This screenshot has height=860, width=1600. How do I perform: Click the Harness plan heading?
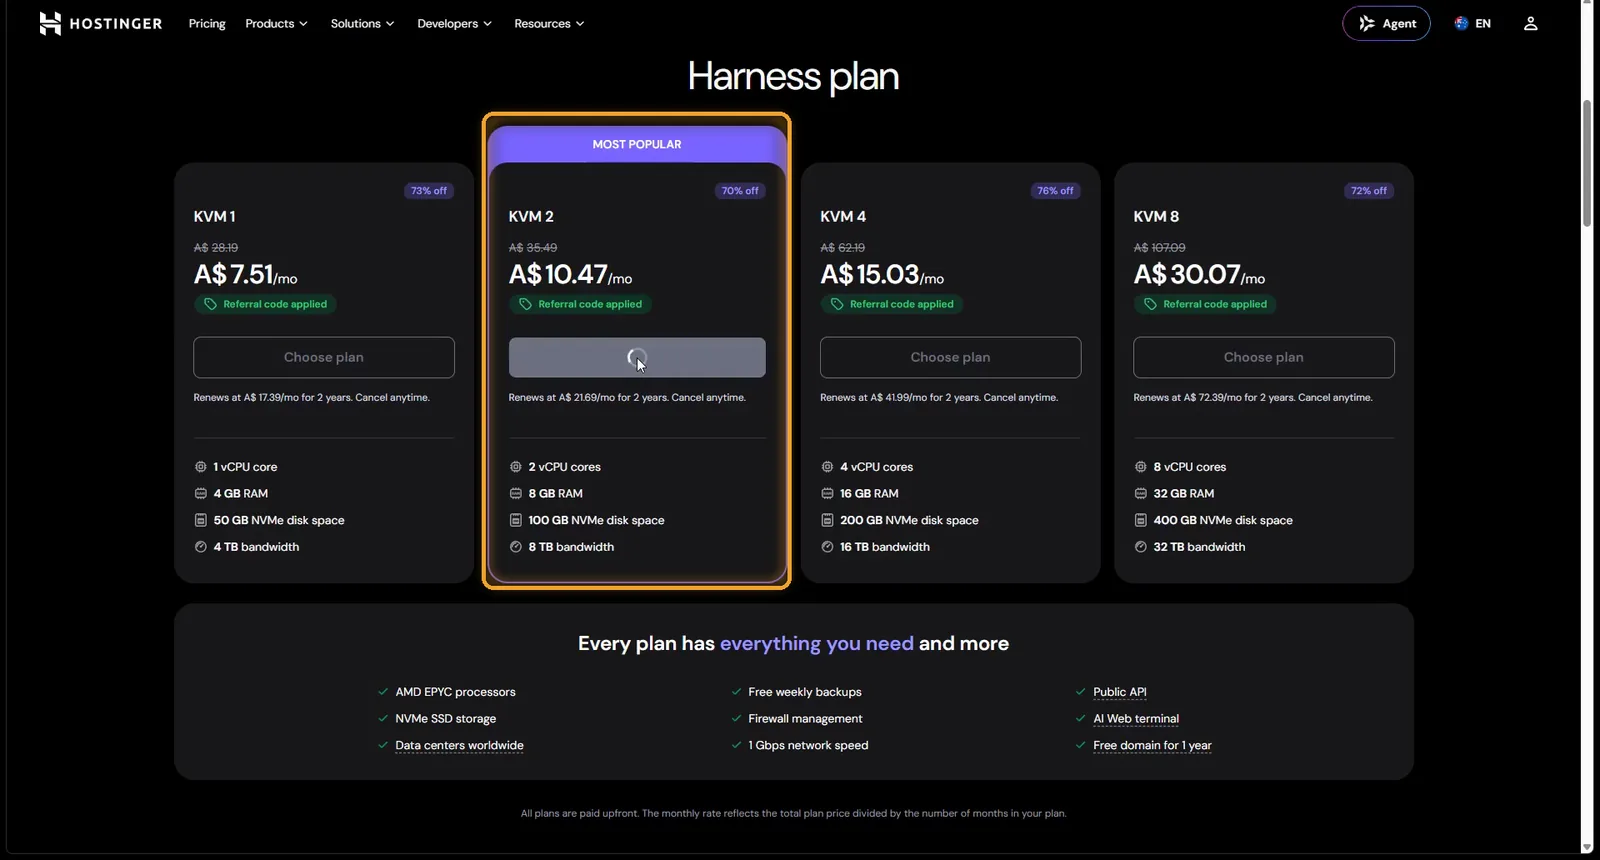coord(793,77)
